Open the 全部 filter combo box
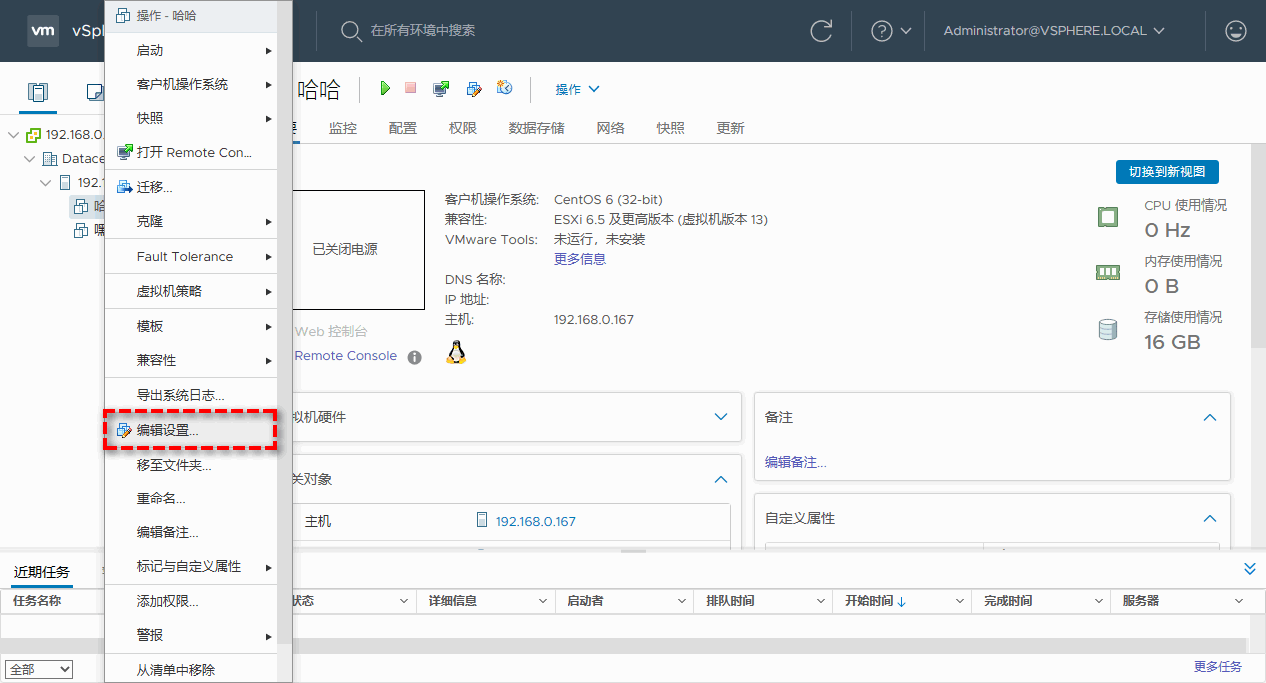Viewport: 1266px width, 683px height. (x=39, y=669)
